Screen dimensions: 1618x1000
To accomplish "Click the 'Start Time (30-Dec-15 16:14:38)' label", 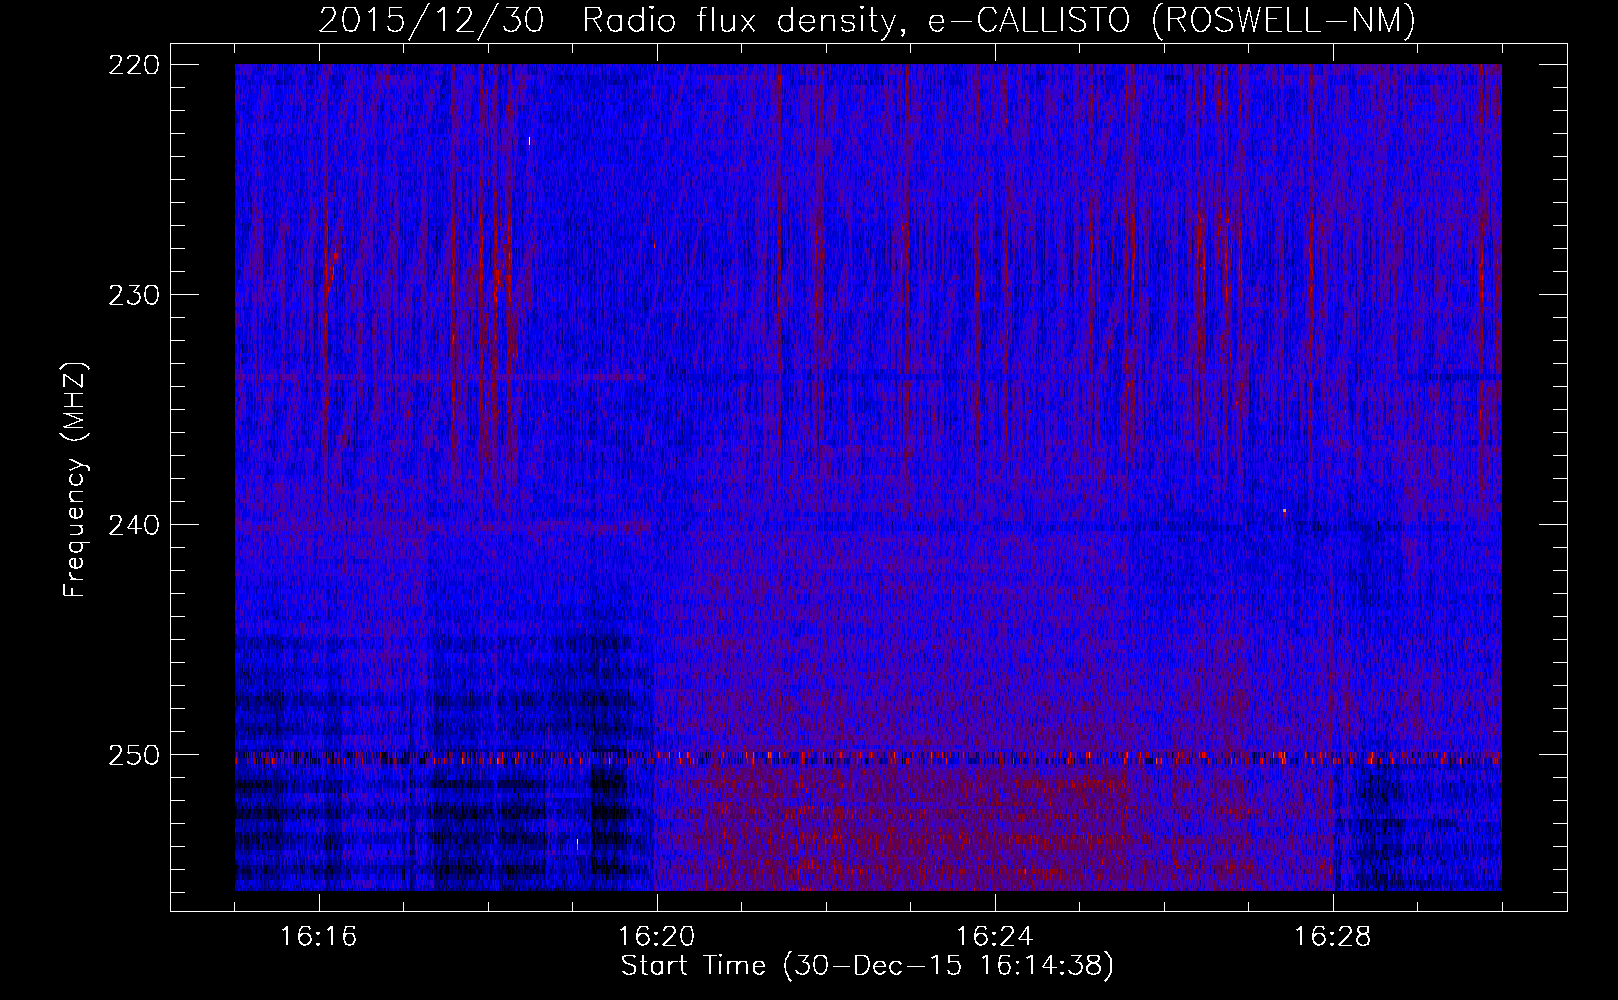I will (867, 966).
